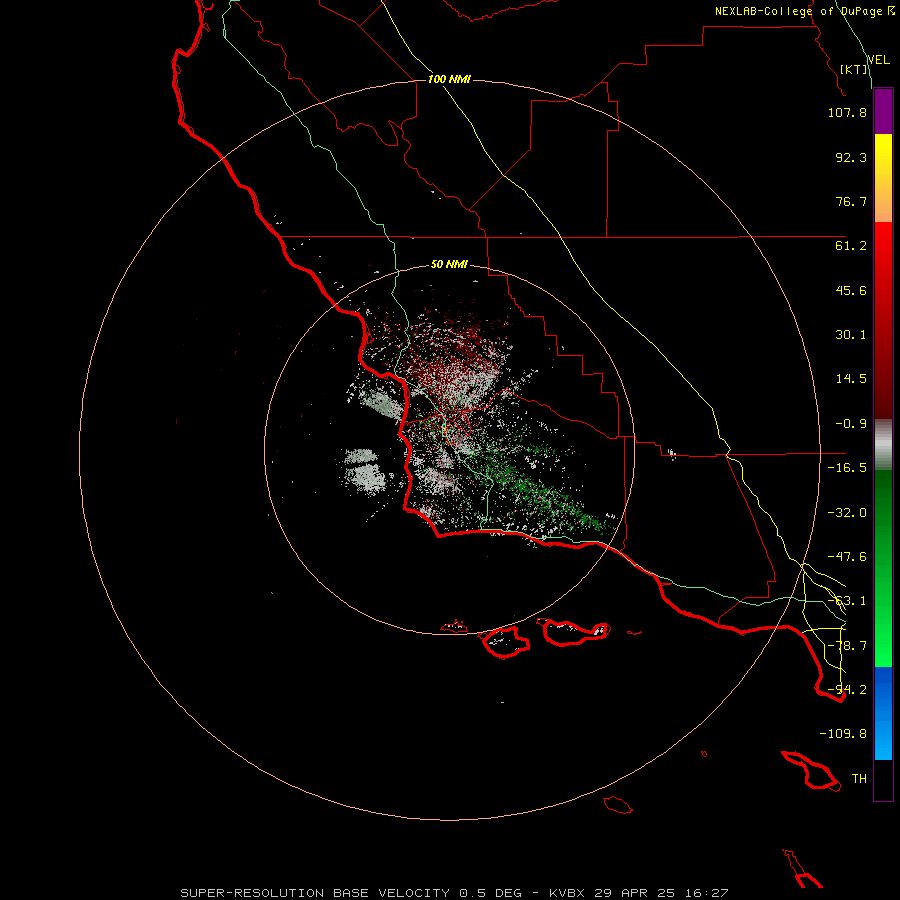The width and height of the screenshot is (900, 900).
Task: Click the VEL legend title
Action: tap(878, 60)
